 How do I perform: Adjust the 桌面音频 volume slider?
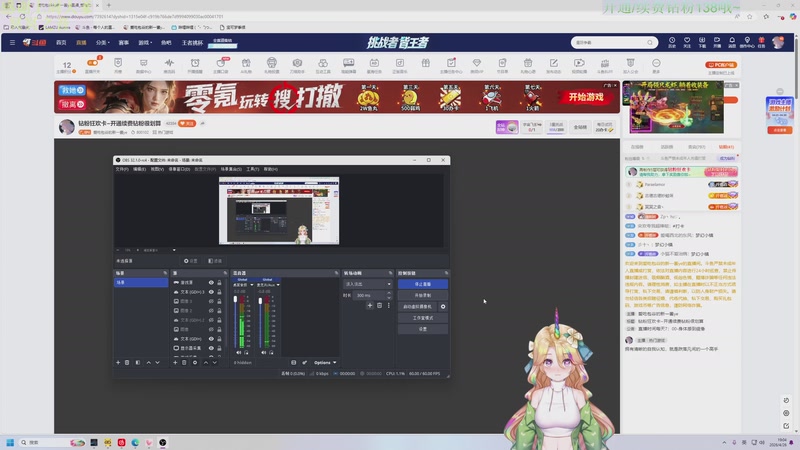click(x=235, y=321)
